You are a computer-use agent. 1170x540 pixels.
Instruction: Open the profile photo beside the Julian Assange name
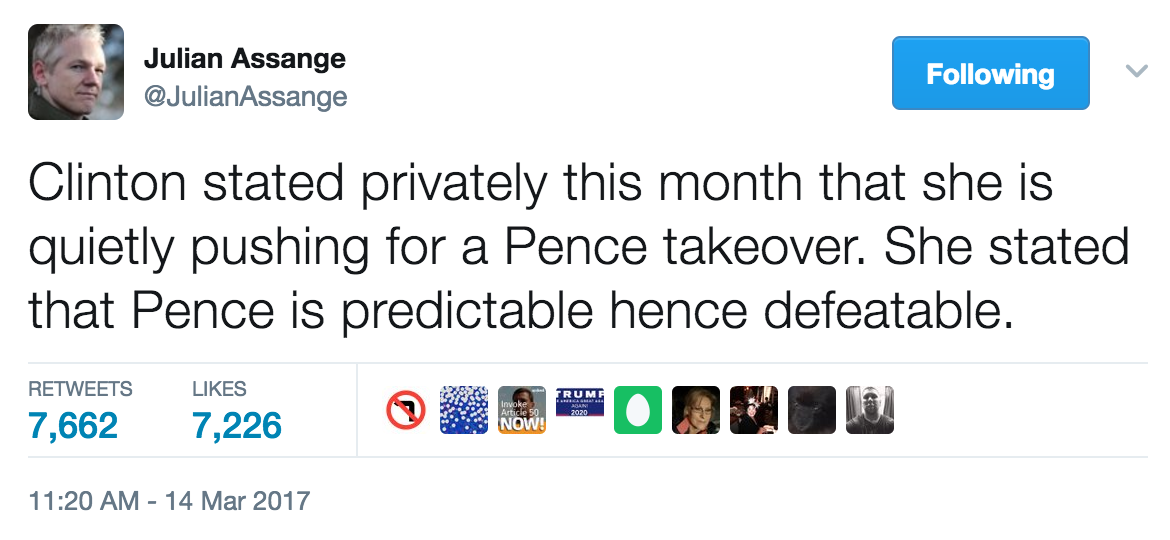(x=76, y=72)
